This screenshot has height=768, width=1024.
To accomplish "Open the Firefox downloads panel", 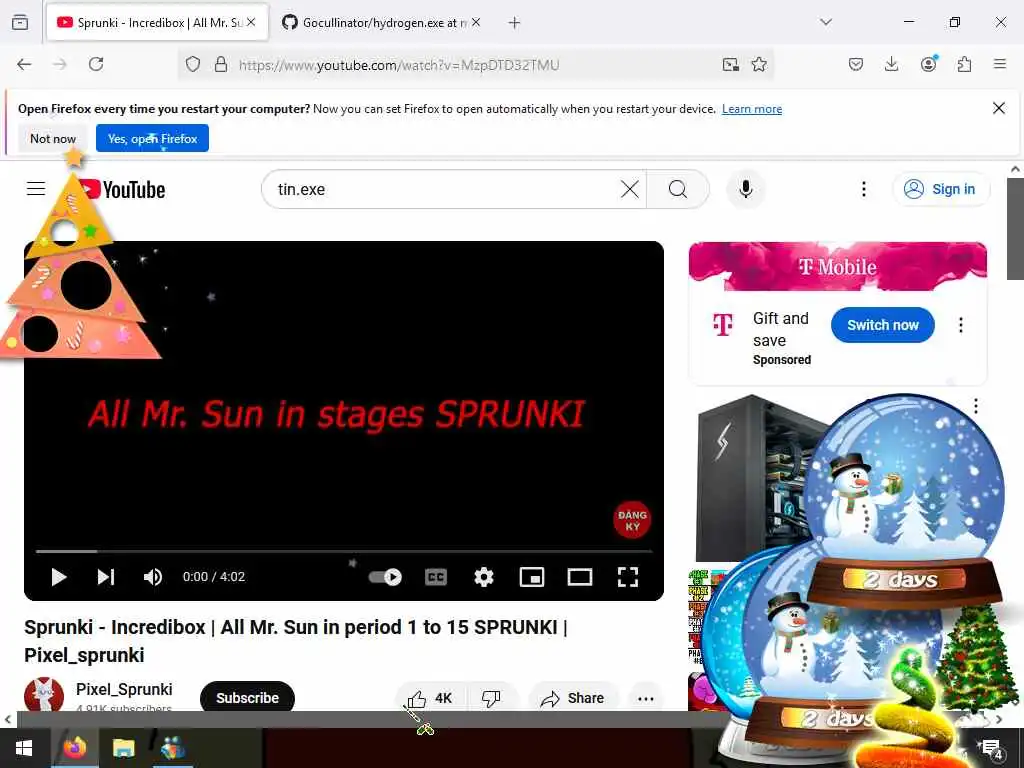I will 891,64.
